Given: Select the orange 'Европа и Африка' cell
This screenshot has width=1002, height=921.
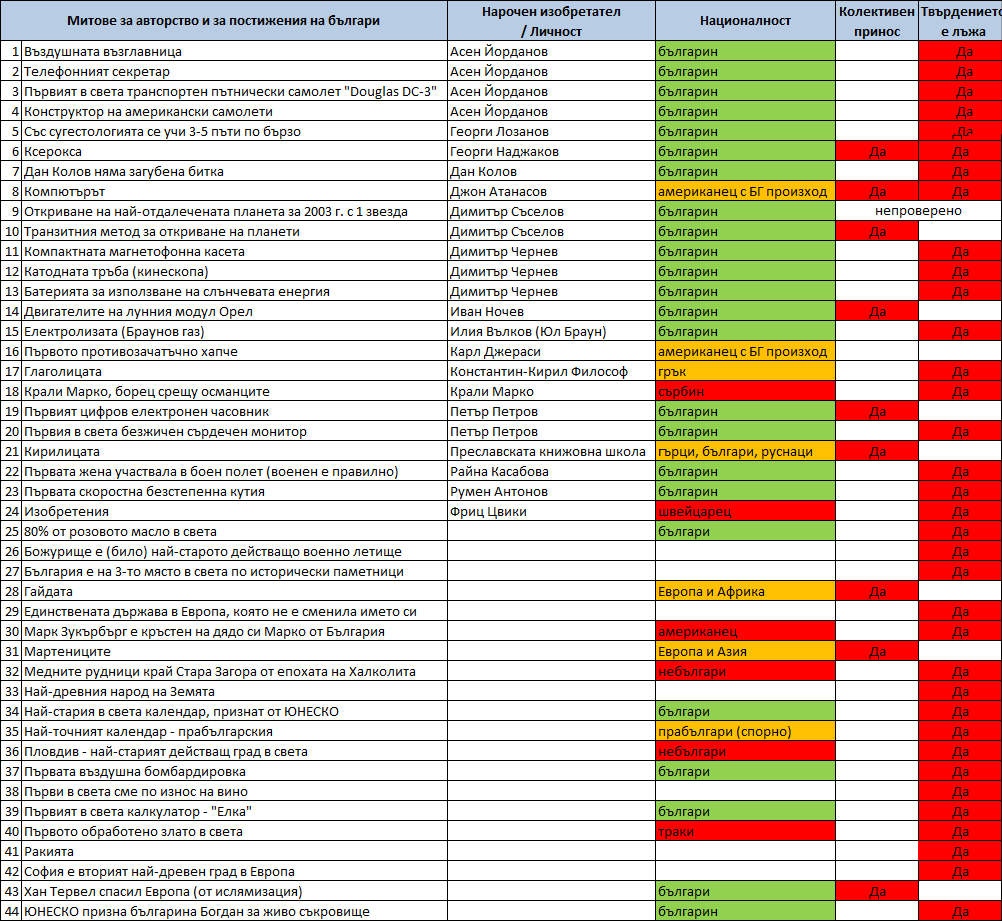Looking at the screenshot, I should click(745, 591).
